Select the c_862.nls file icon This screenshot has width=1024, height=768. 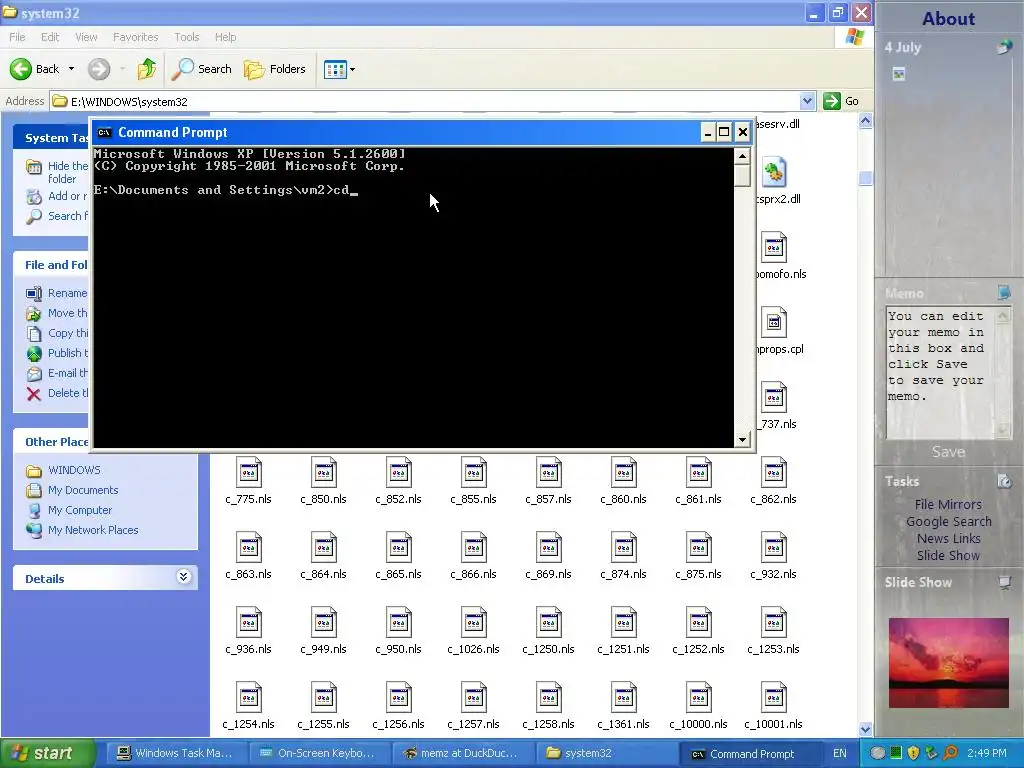click(x=774, y=472)
